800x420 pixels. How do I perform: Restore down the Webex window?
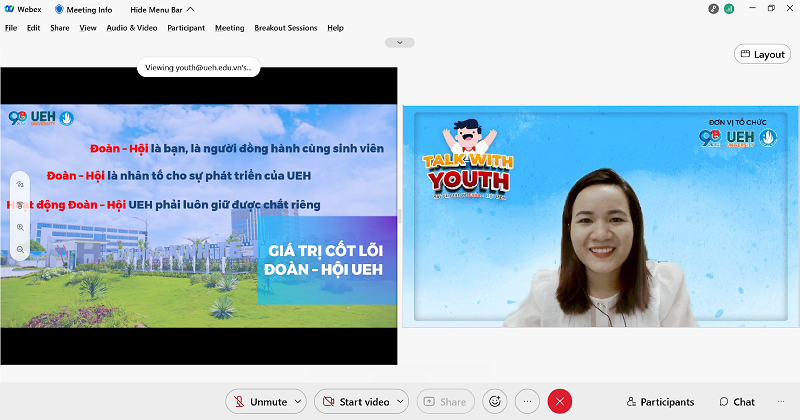point(771,8)
